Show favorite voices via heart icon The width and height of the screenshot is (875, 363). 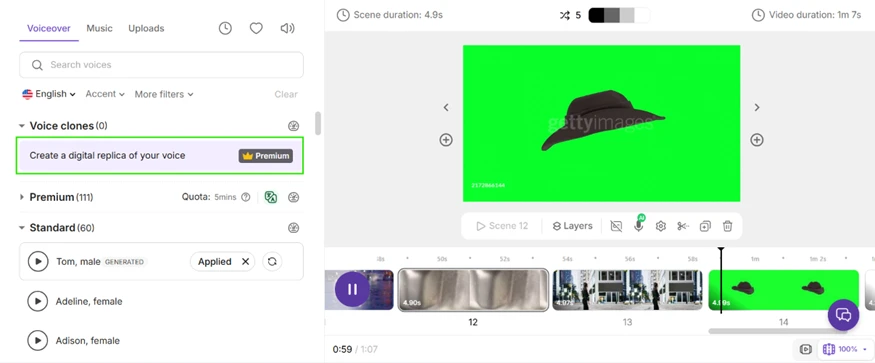(x=256, y=28)
